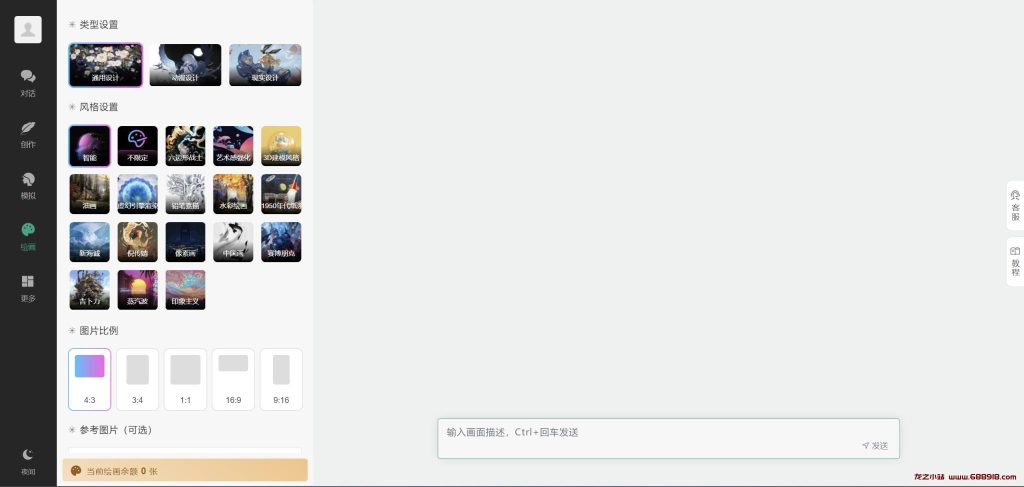Pick the 像素画 pixel art style
Image resolution: width=1024 pixels, height=487 pixels.
(x=185, y=242)
